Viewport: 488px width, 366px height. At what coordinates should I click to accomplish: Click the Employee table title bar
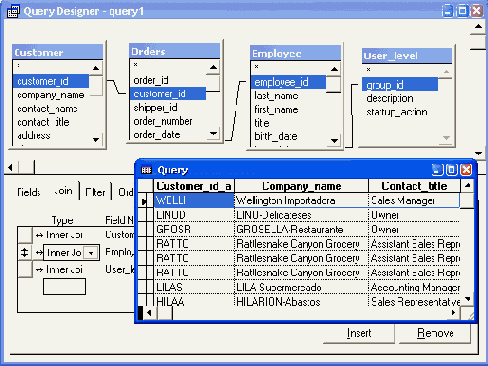(x=295, y=53)
